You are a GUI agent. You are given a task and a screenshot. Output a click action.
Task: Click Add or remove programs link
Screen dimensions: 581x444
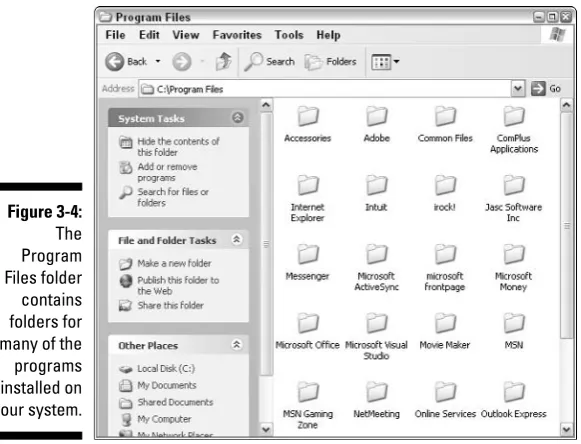(167, 172)
